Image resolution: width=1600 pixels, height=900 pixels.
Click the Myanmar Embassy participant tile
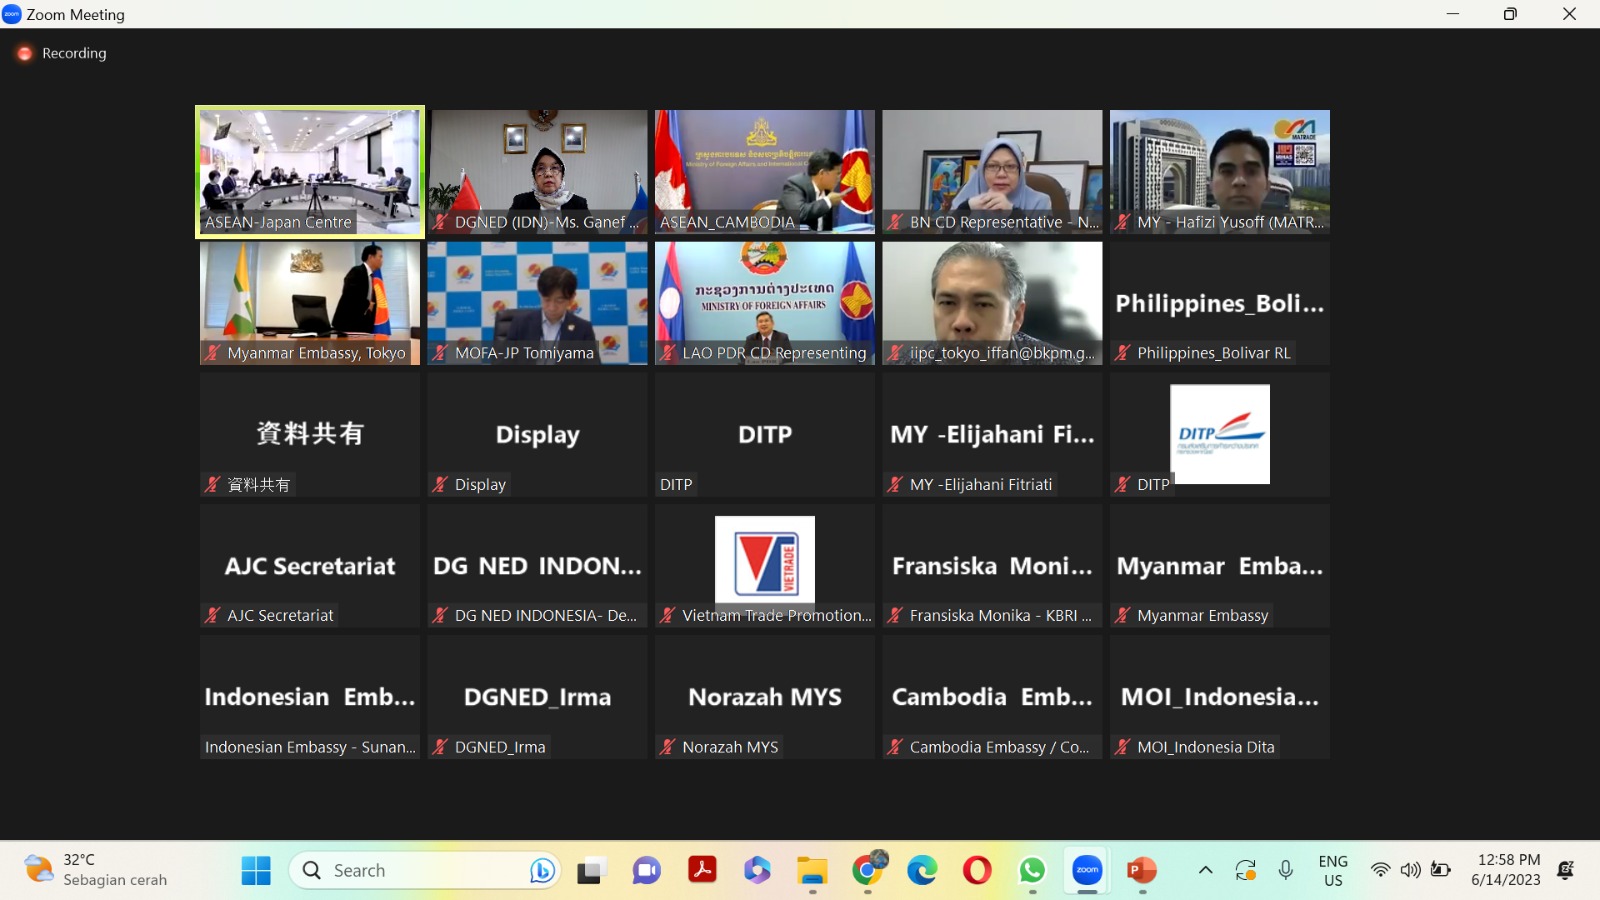tap(1220, 566)
